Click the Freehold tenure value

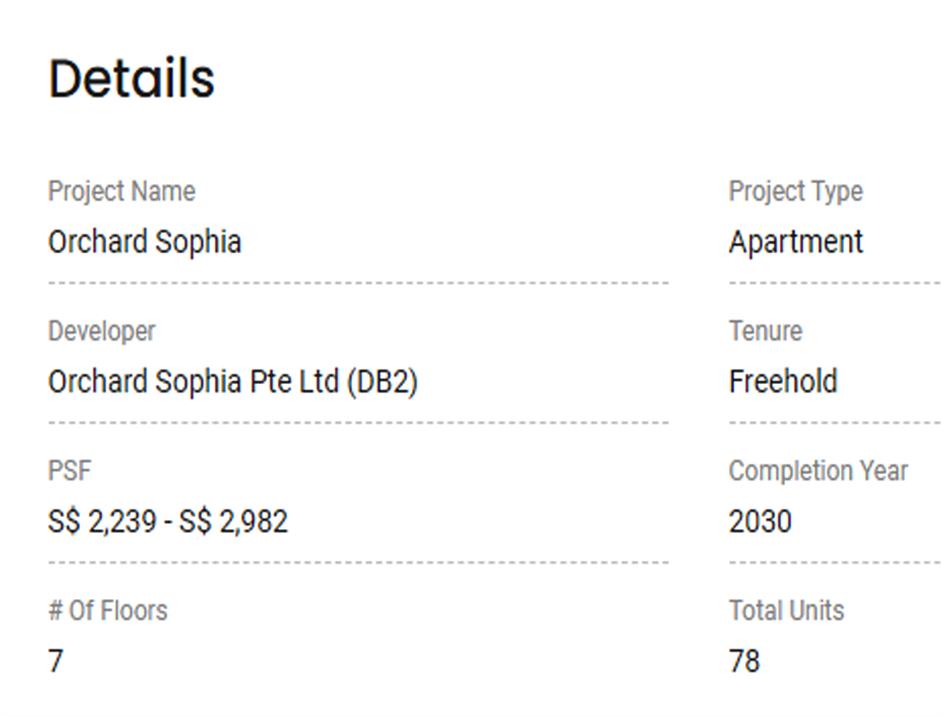pos(783,382)
